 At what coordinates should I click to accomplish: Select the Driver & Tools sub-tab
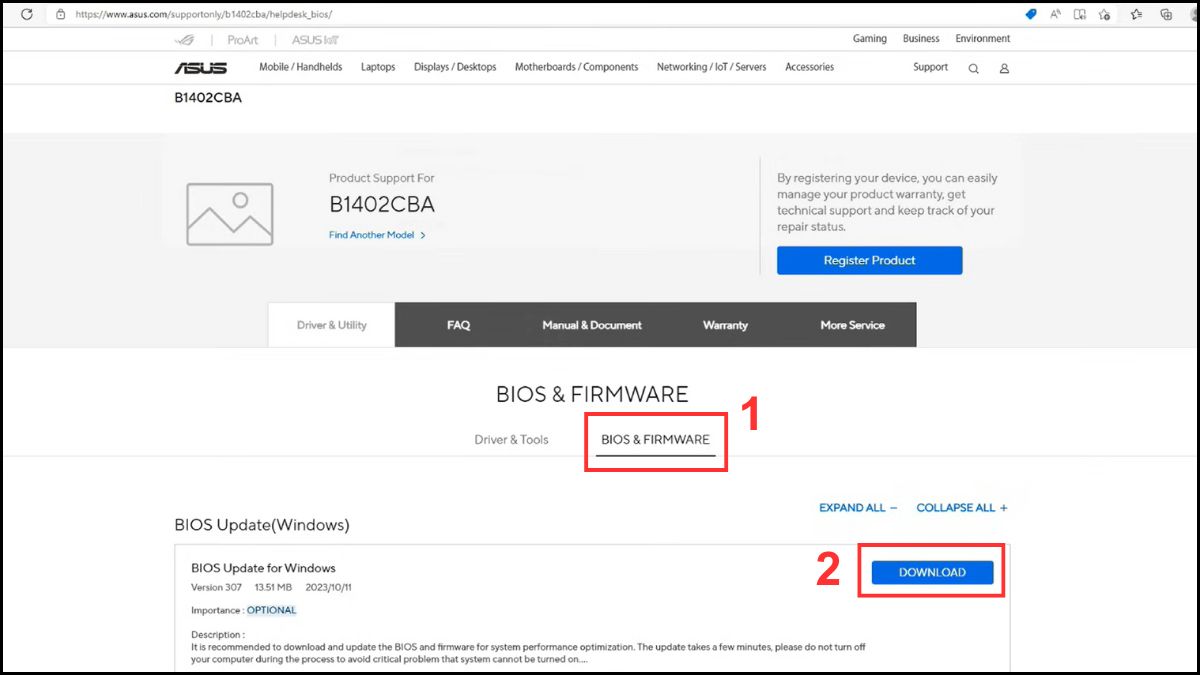pyautogui.click(x=511, y=439)
